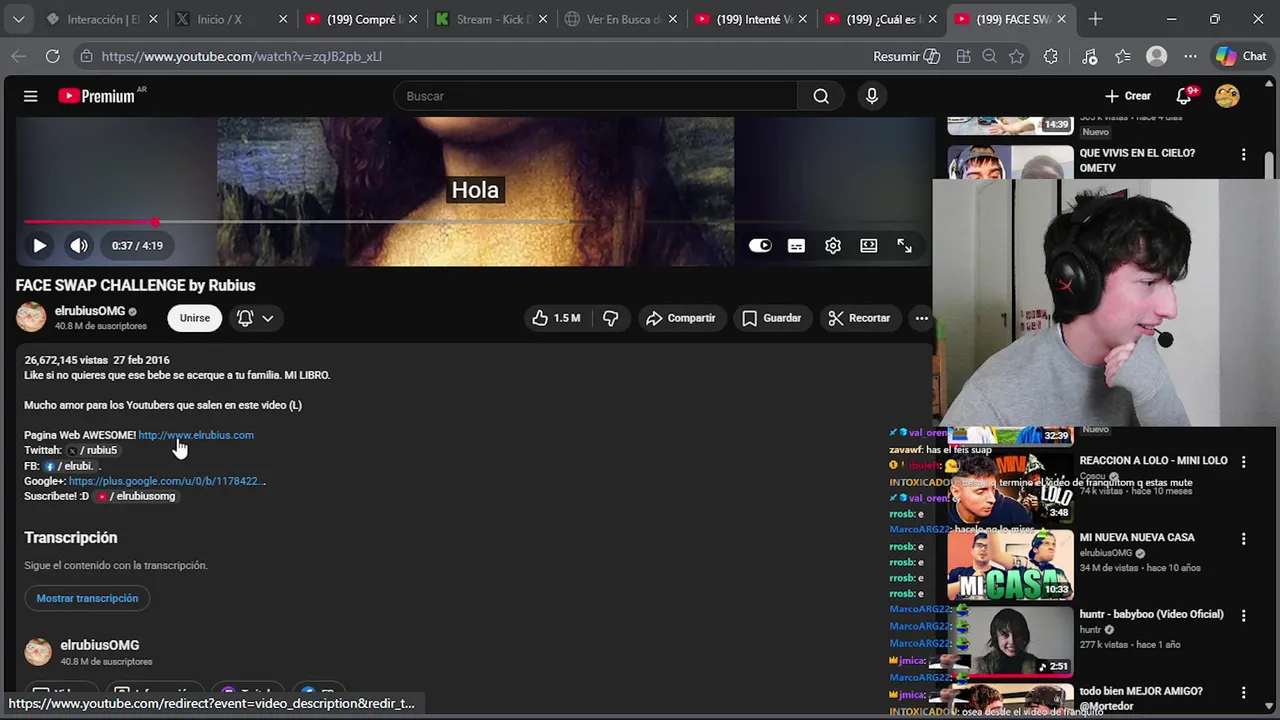Open the plus.google.com link
Screen dimensions: 1280x720
point(166,481)
